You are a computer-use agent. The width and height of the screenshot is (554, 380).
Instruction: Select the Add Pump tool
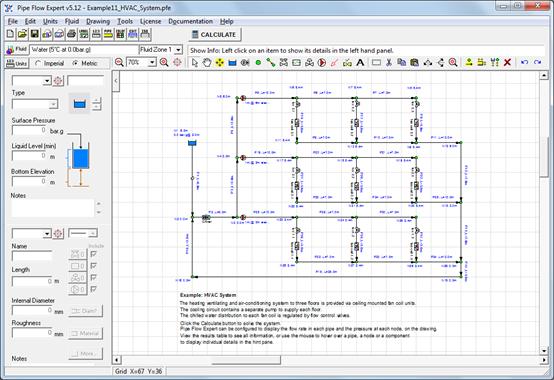322,63
